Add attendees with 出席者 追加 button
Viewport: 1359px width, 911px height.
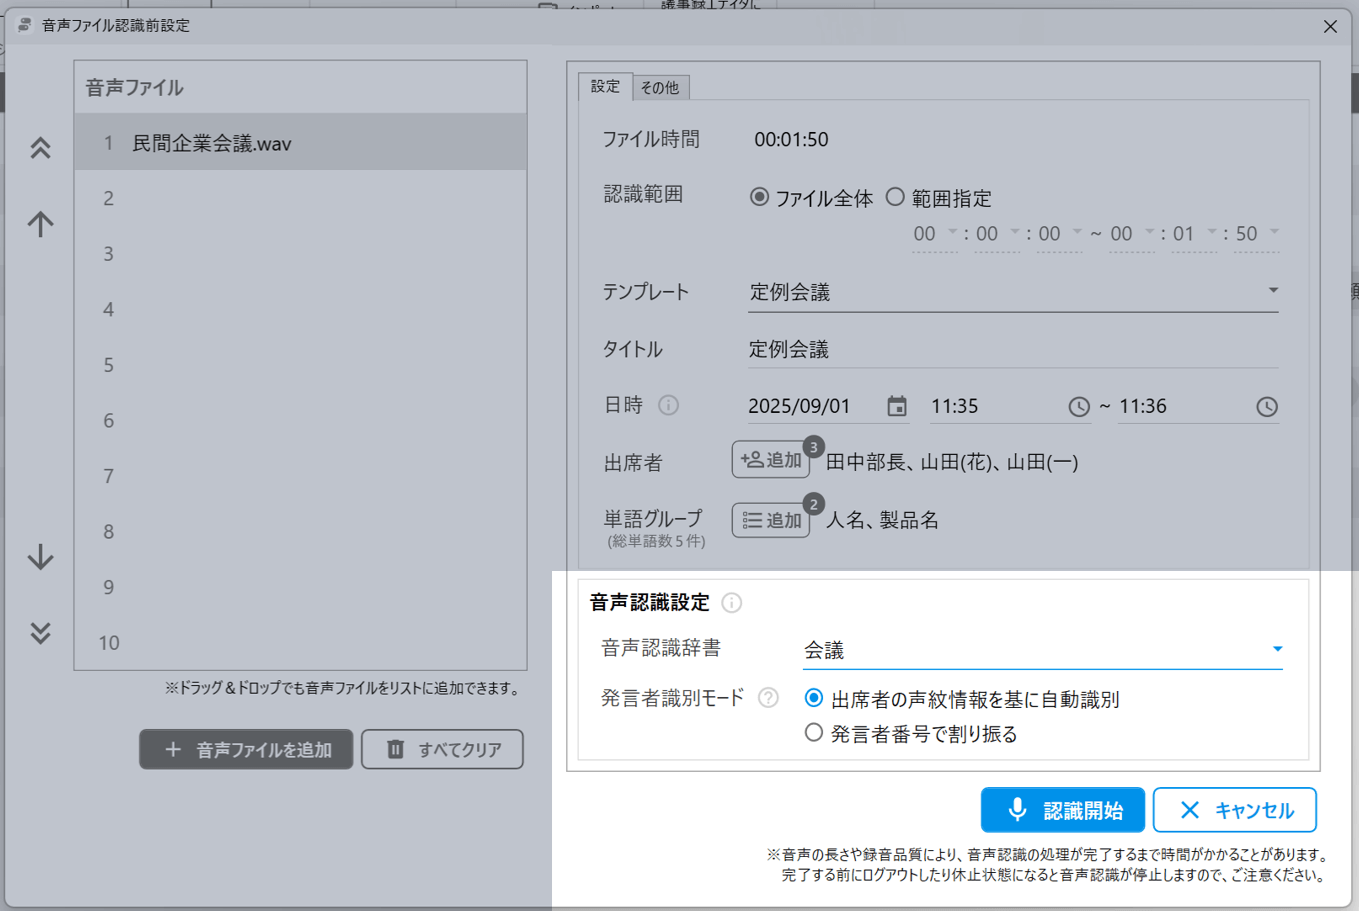click(x=771, y=461)
